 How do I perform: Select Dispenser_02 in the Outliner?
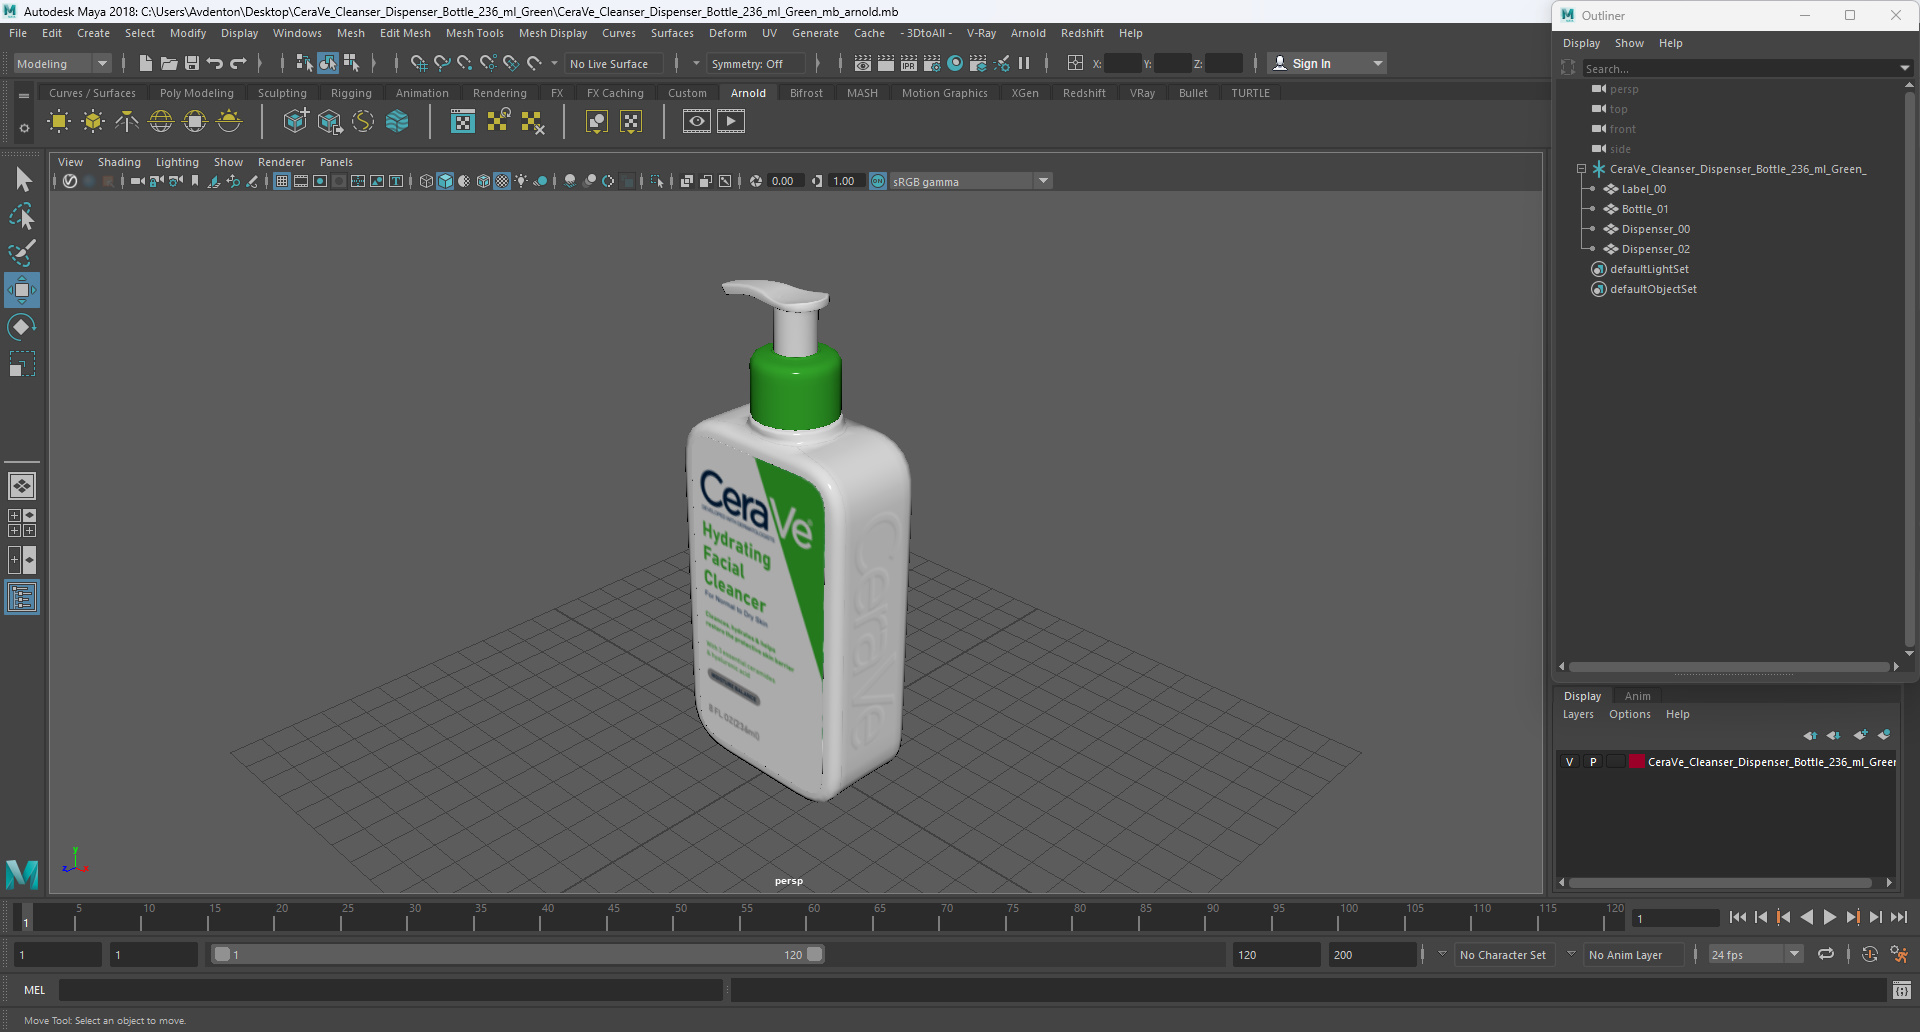click(x=1655, y=249)
